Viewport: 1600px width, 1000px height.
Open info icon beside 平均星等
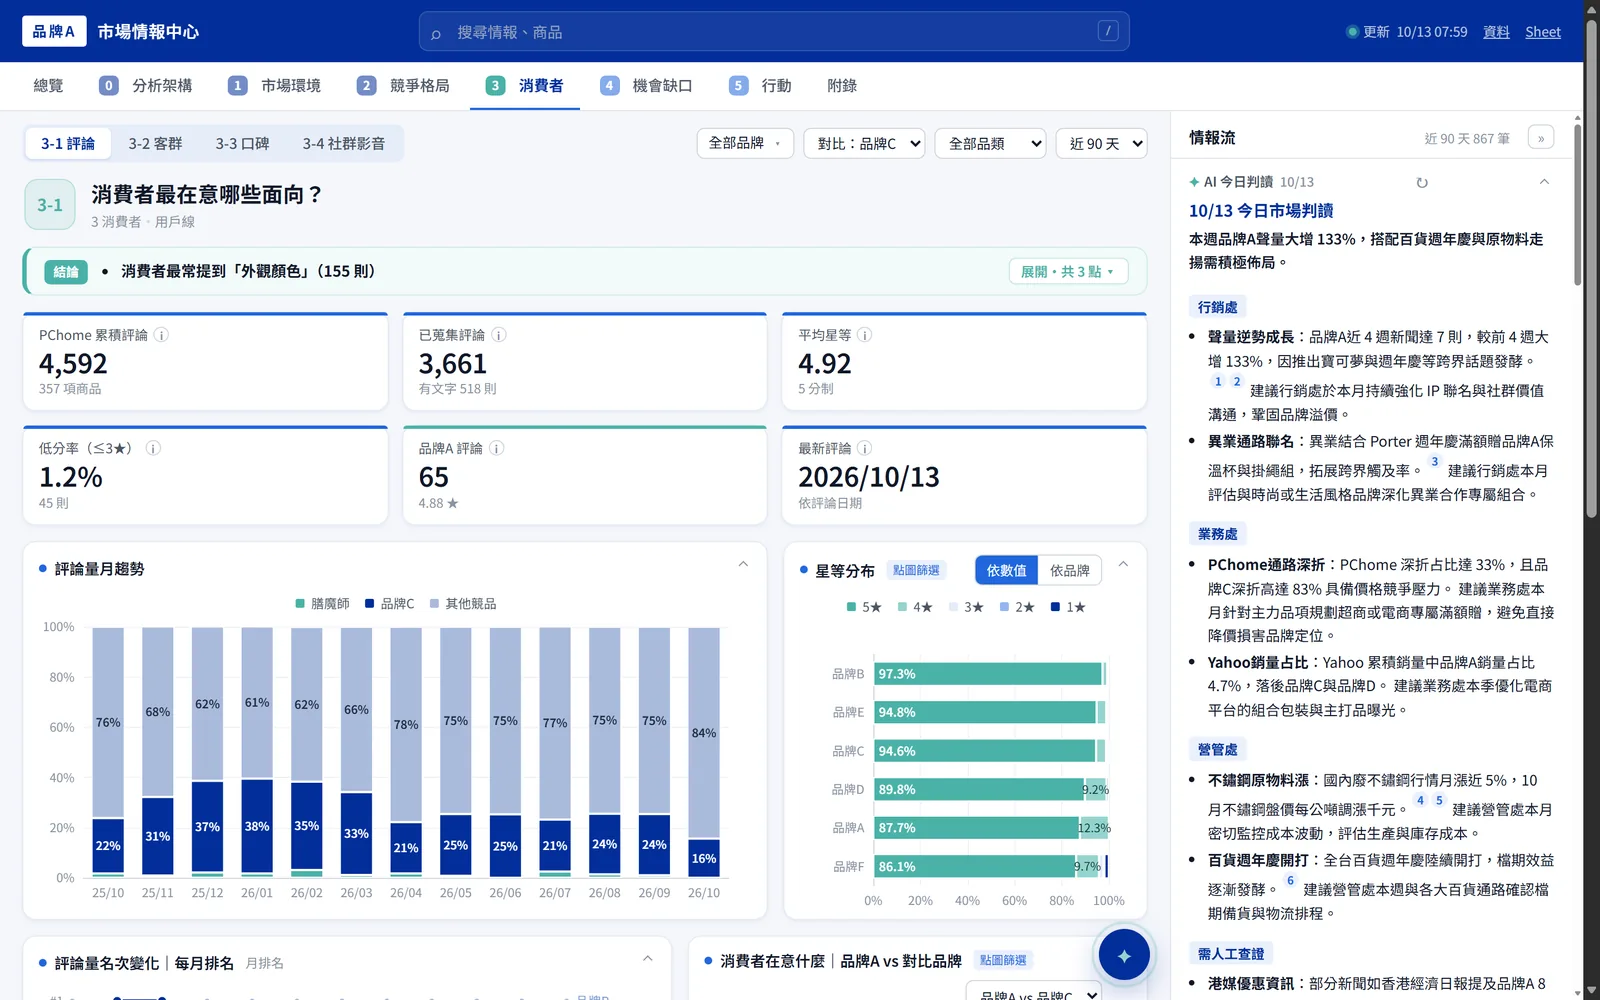click(x=865, y=335)
